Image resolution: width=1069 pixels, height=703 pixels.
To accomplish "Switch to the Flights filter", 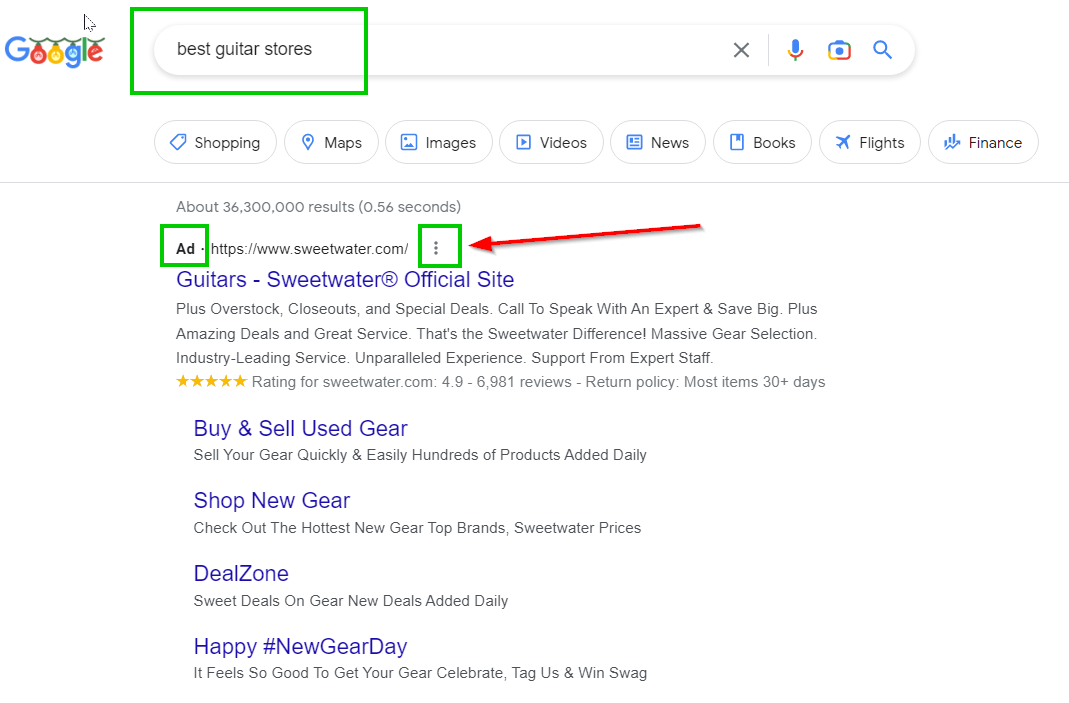I will pos(870,143).
